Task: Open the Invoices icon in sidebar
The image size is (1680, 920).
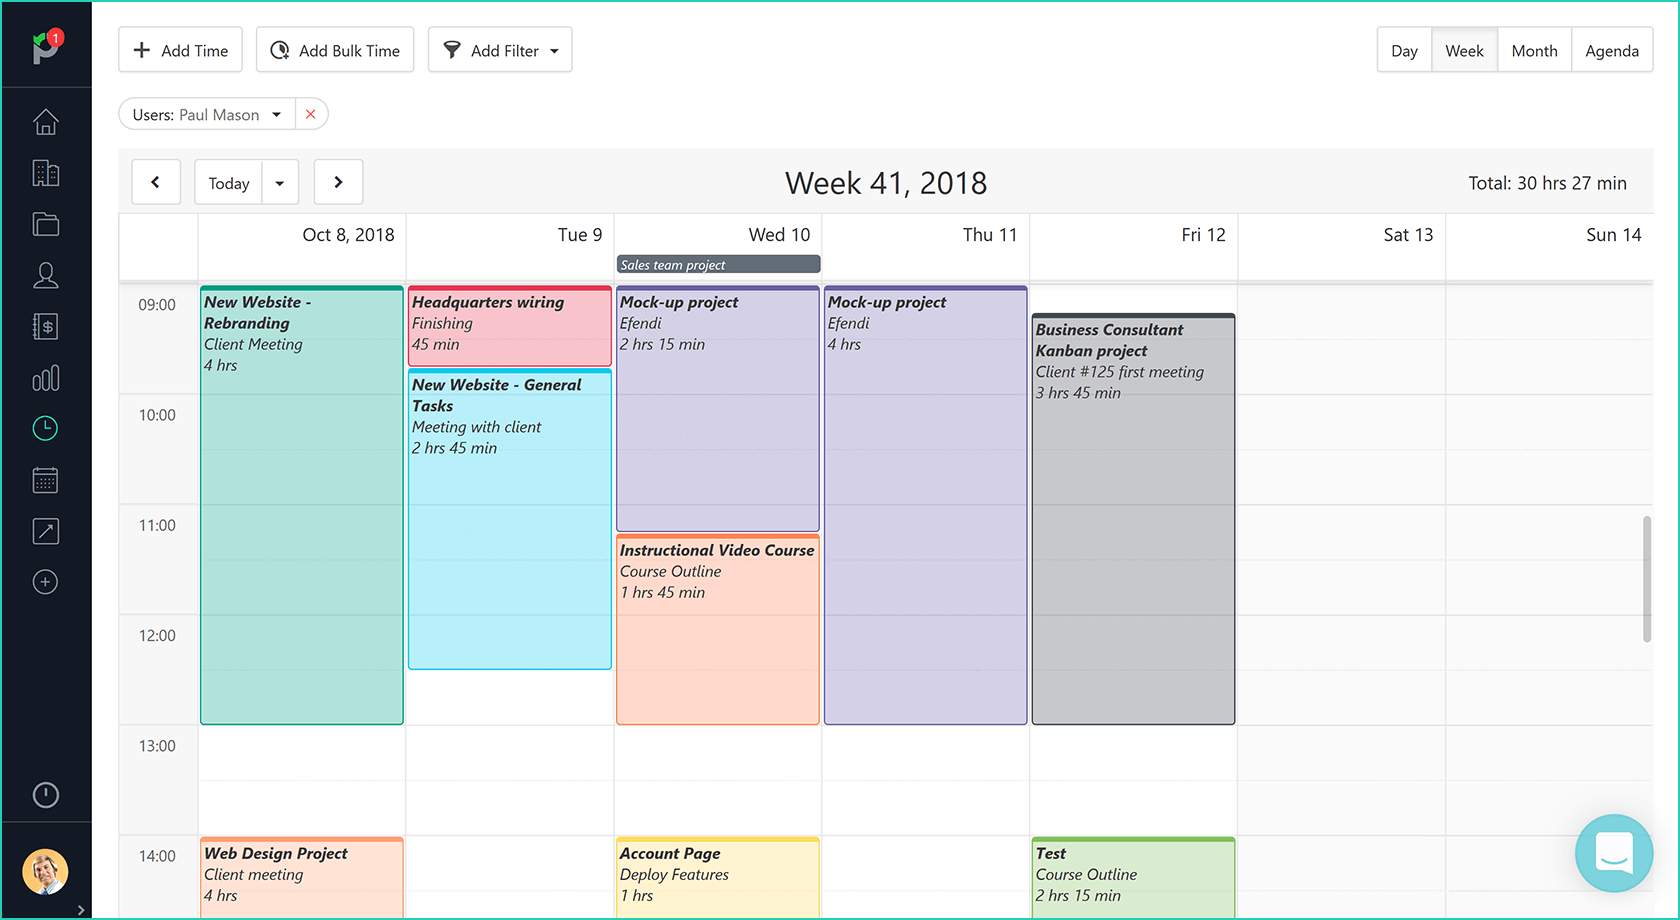Action: 46,326
